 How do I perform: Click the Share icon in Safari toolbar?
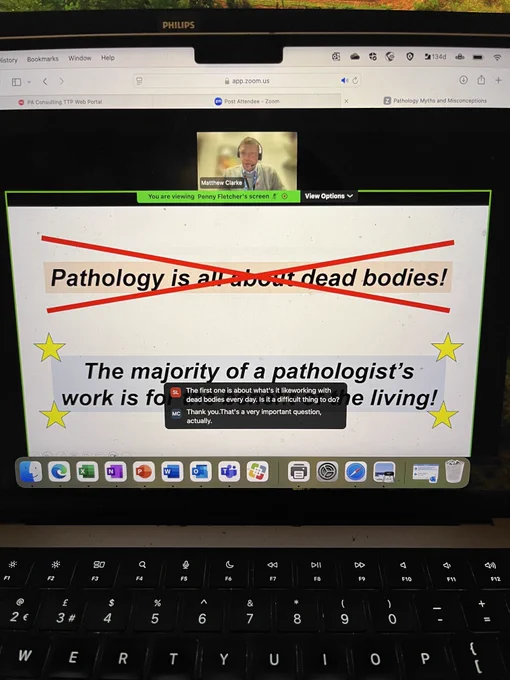pyautogui.click(x=481, y=80)
